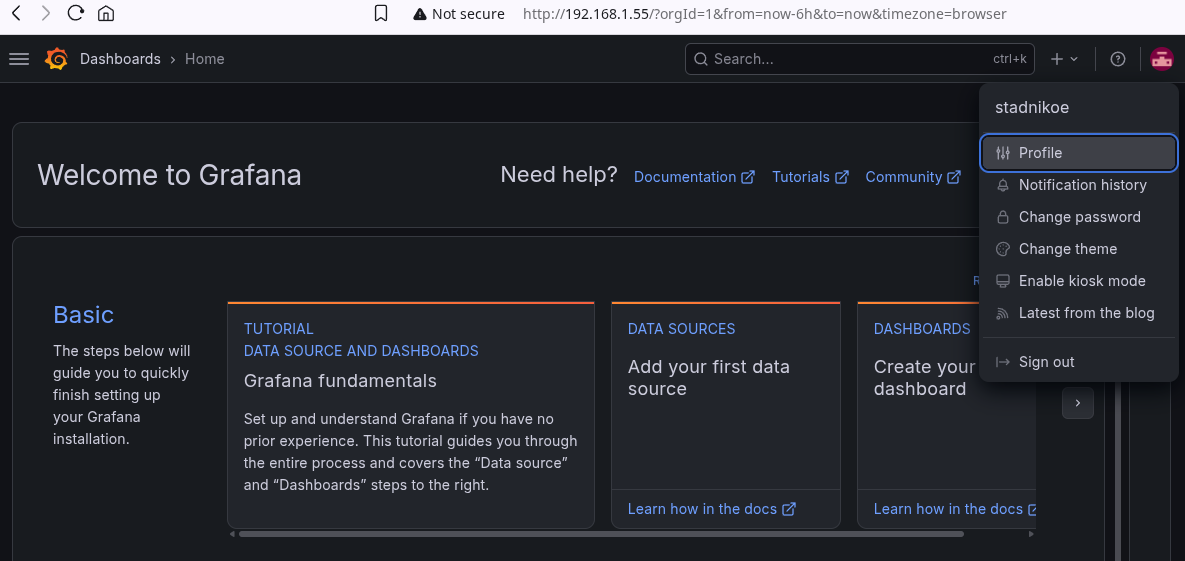Open Grafana hamburger navigation menu

(x=19, y=59)
